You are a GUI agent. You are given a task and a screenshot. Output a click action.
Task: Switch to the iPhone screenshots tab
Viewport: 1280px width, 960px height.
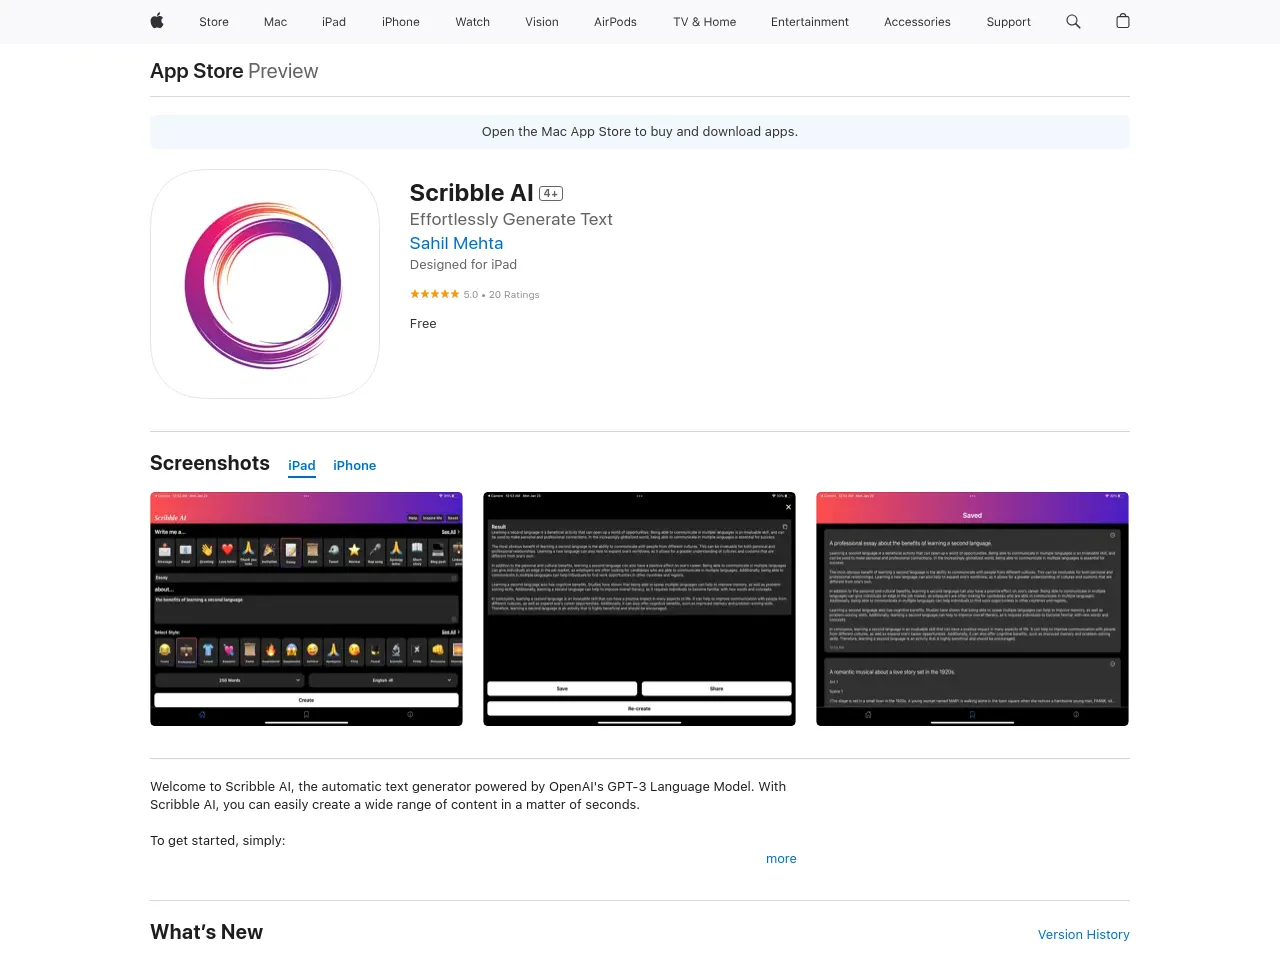click(x=355, y=465)
